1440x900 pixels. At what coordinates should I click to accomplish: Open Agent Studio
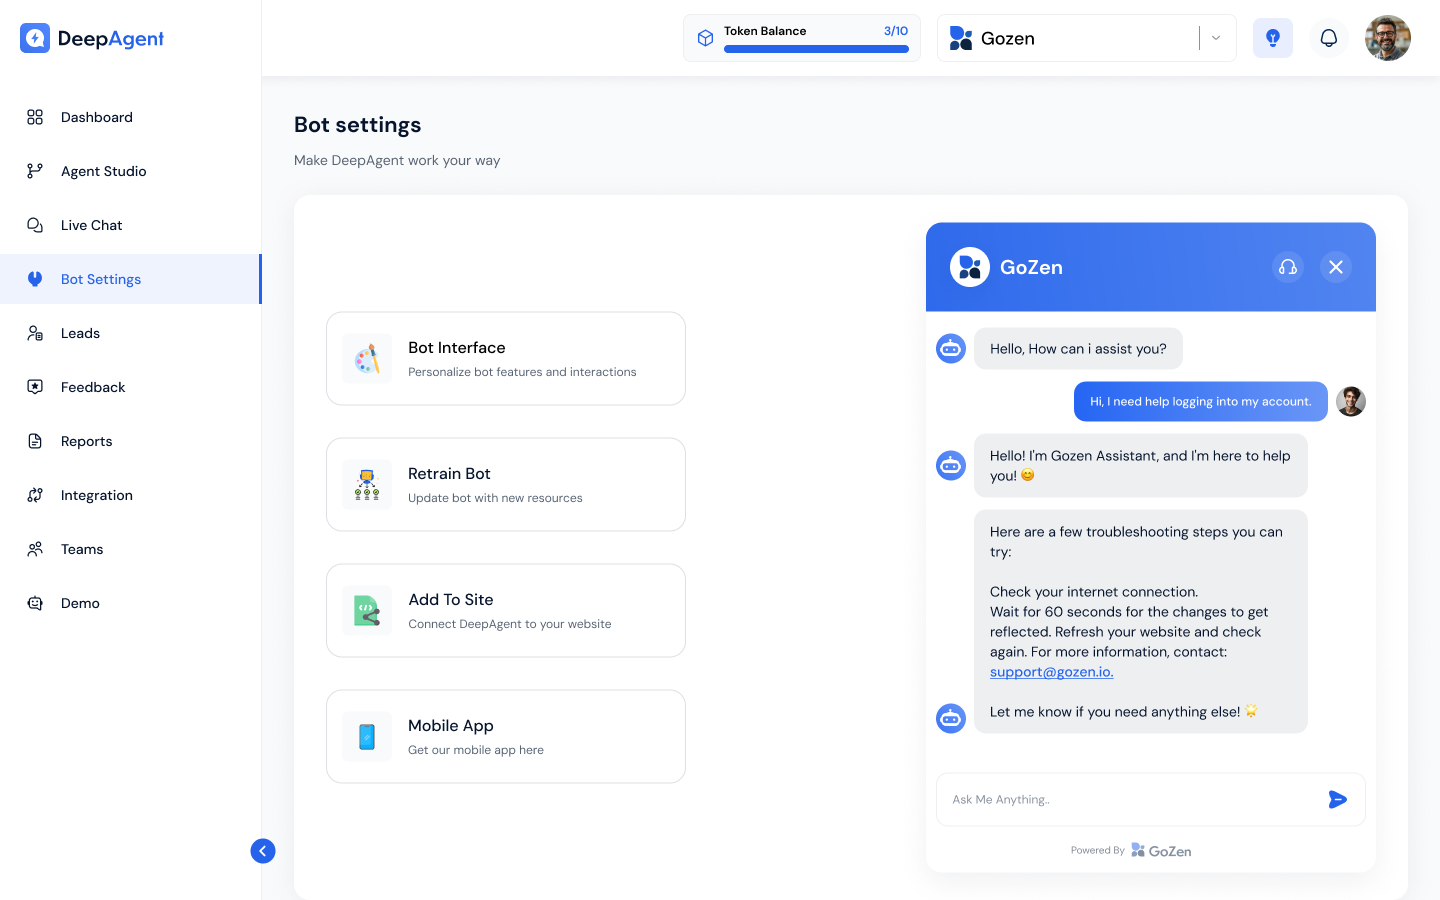tap(130, 171)
